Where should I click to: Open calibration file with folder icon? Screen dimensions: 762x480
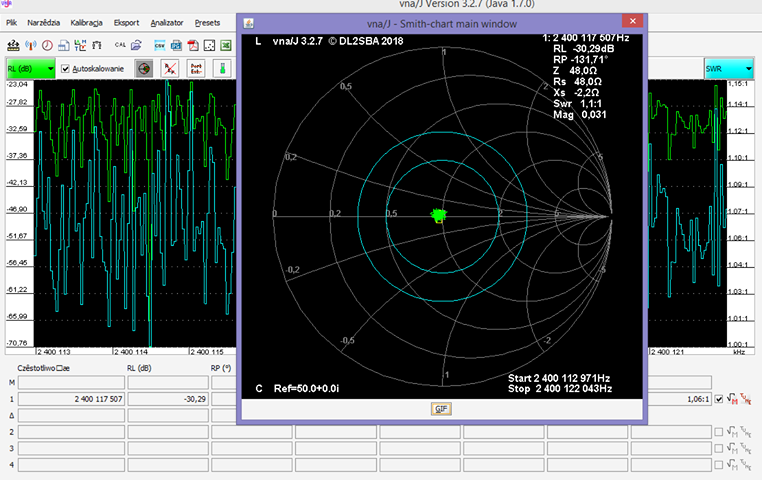pos(136,46)
